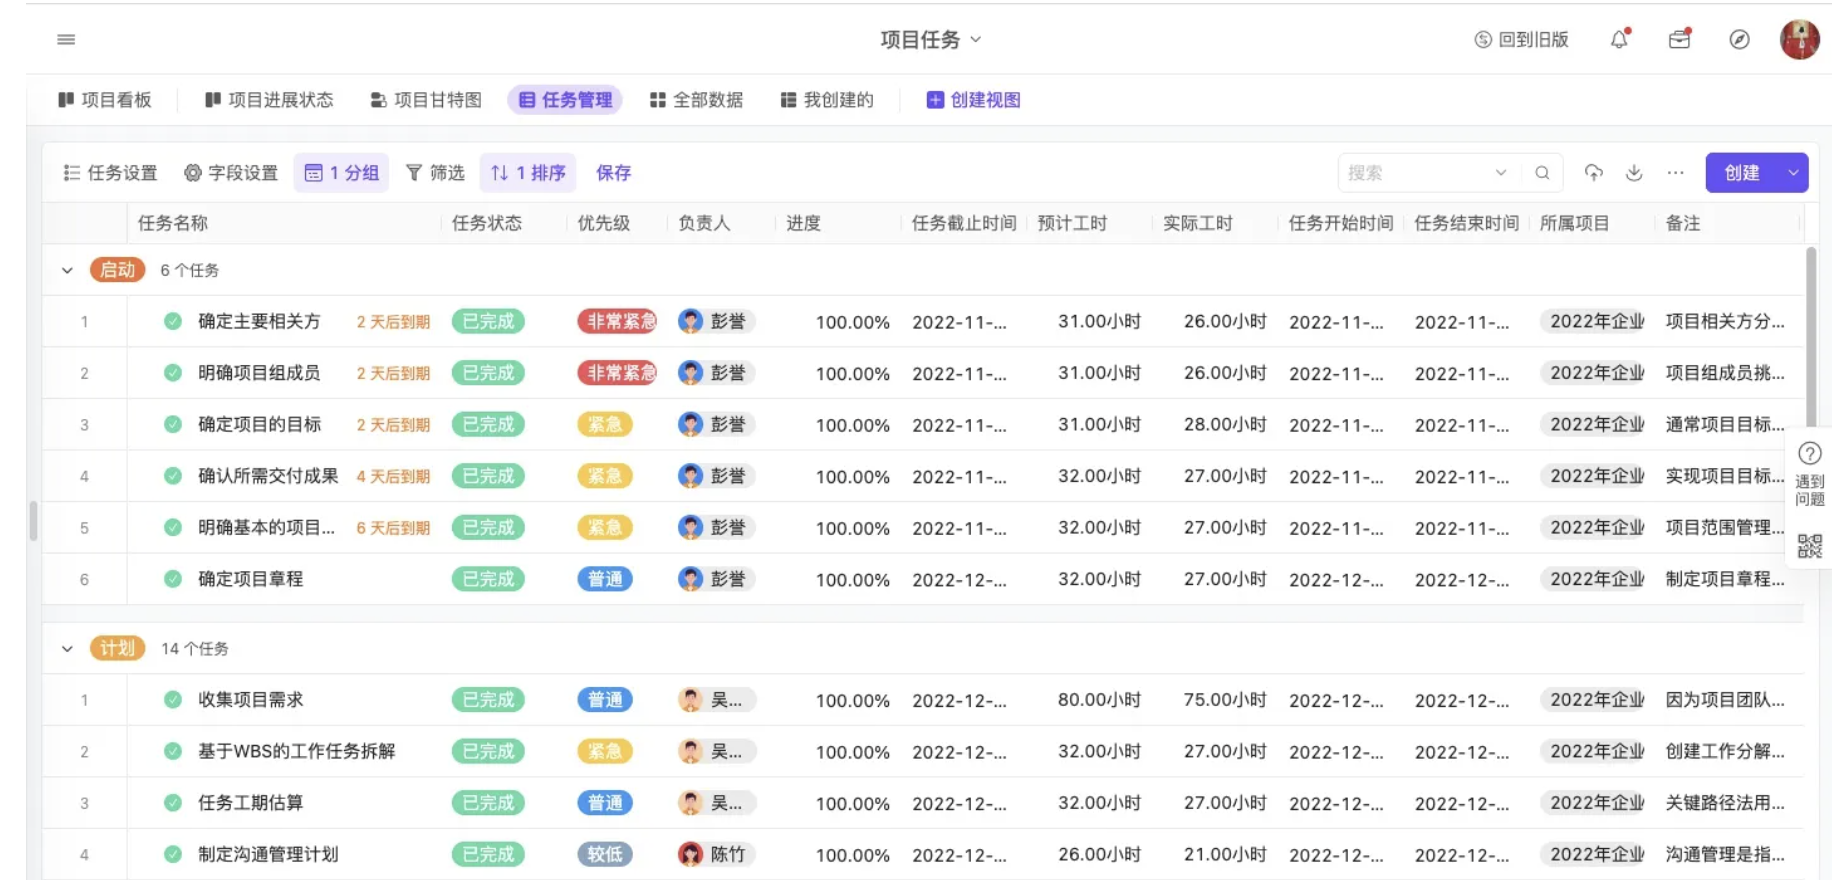Viewport: 1832px width, 880px height.
Task: Click the download export icon
Action: coord(1634,173)
